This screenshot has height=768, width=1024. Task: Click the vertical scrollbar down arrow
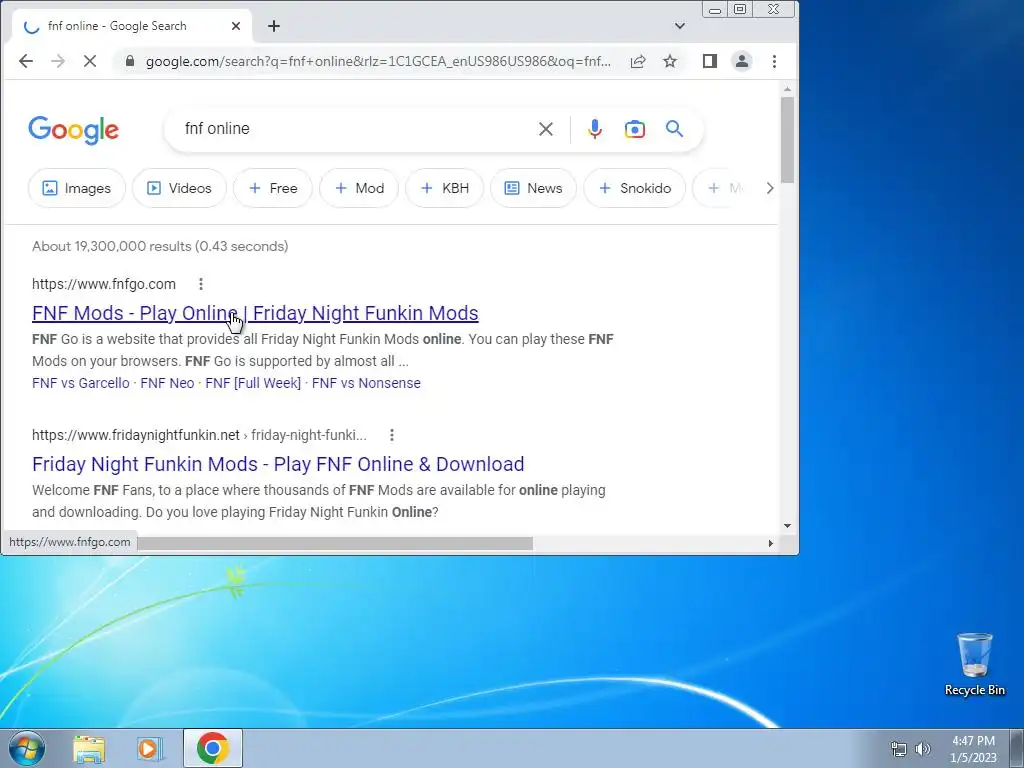pos(787,526)
